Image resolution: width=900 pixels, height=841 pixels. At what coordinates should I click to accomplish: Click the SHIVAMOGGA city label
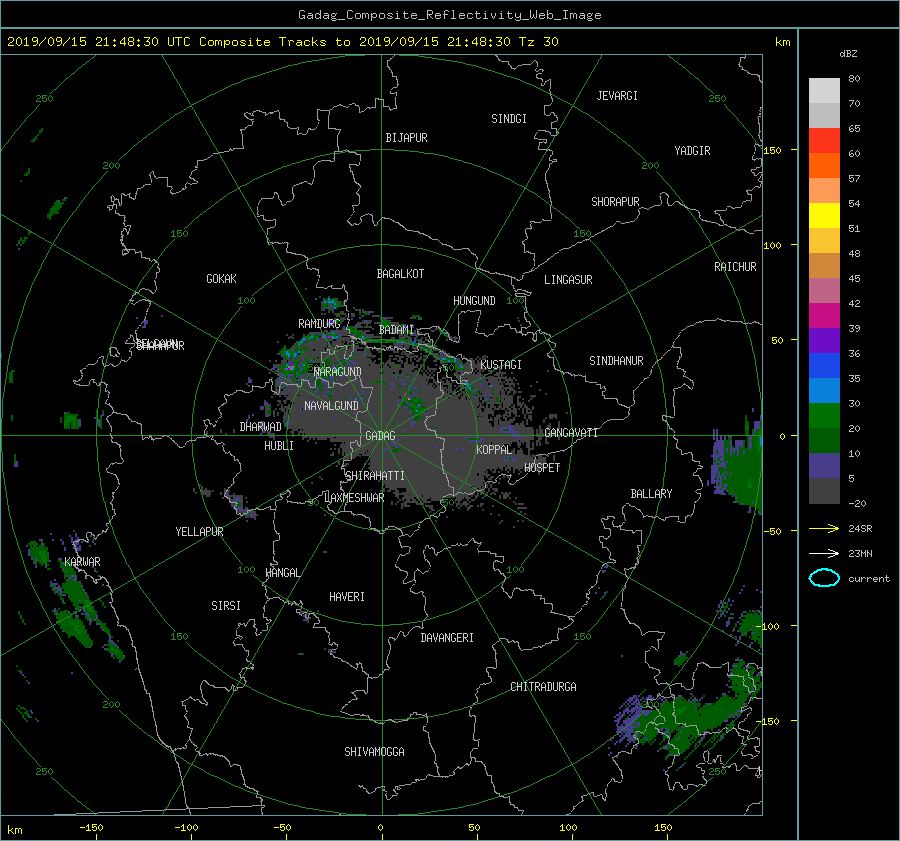(x=374, y=752)
